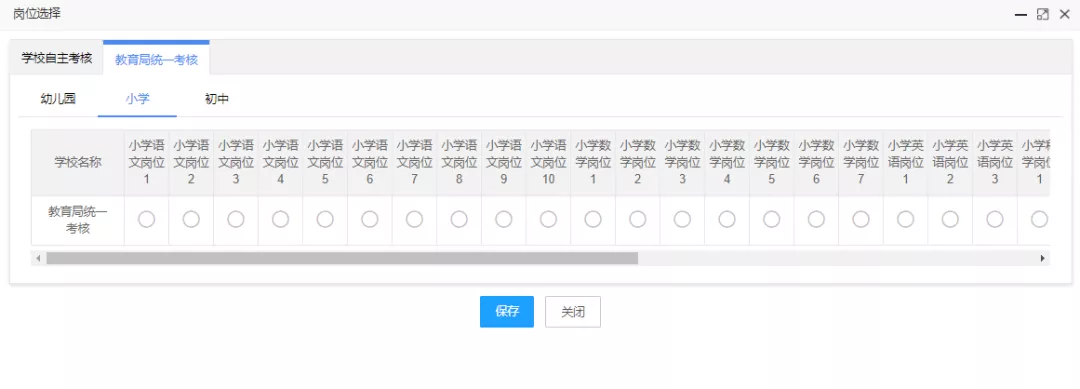Minimize the 岗位选择 dialog
Image resolution: width=1080 pixels, height=389 pixels.
click(x=1021, y=14)
